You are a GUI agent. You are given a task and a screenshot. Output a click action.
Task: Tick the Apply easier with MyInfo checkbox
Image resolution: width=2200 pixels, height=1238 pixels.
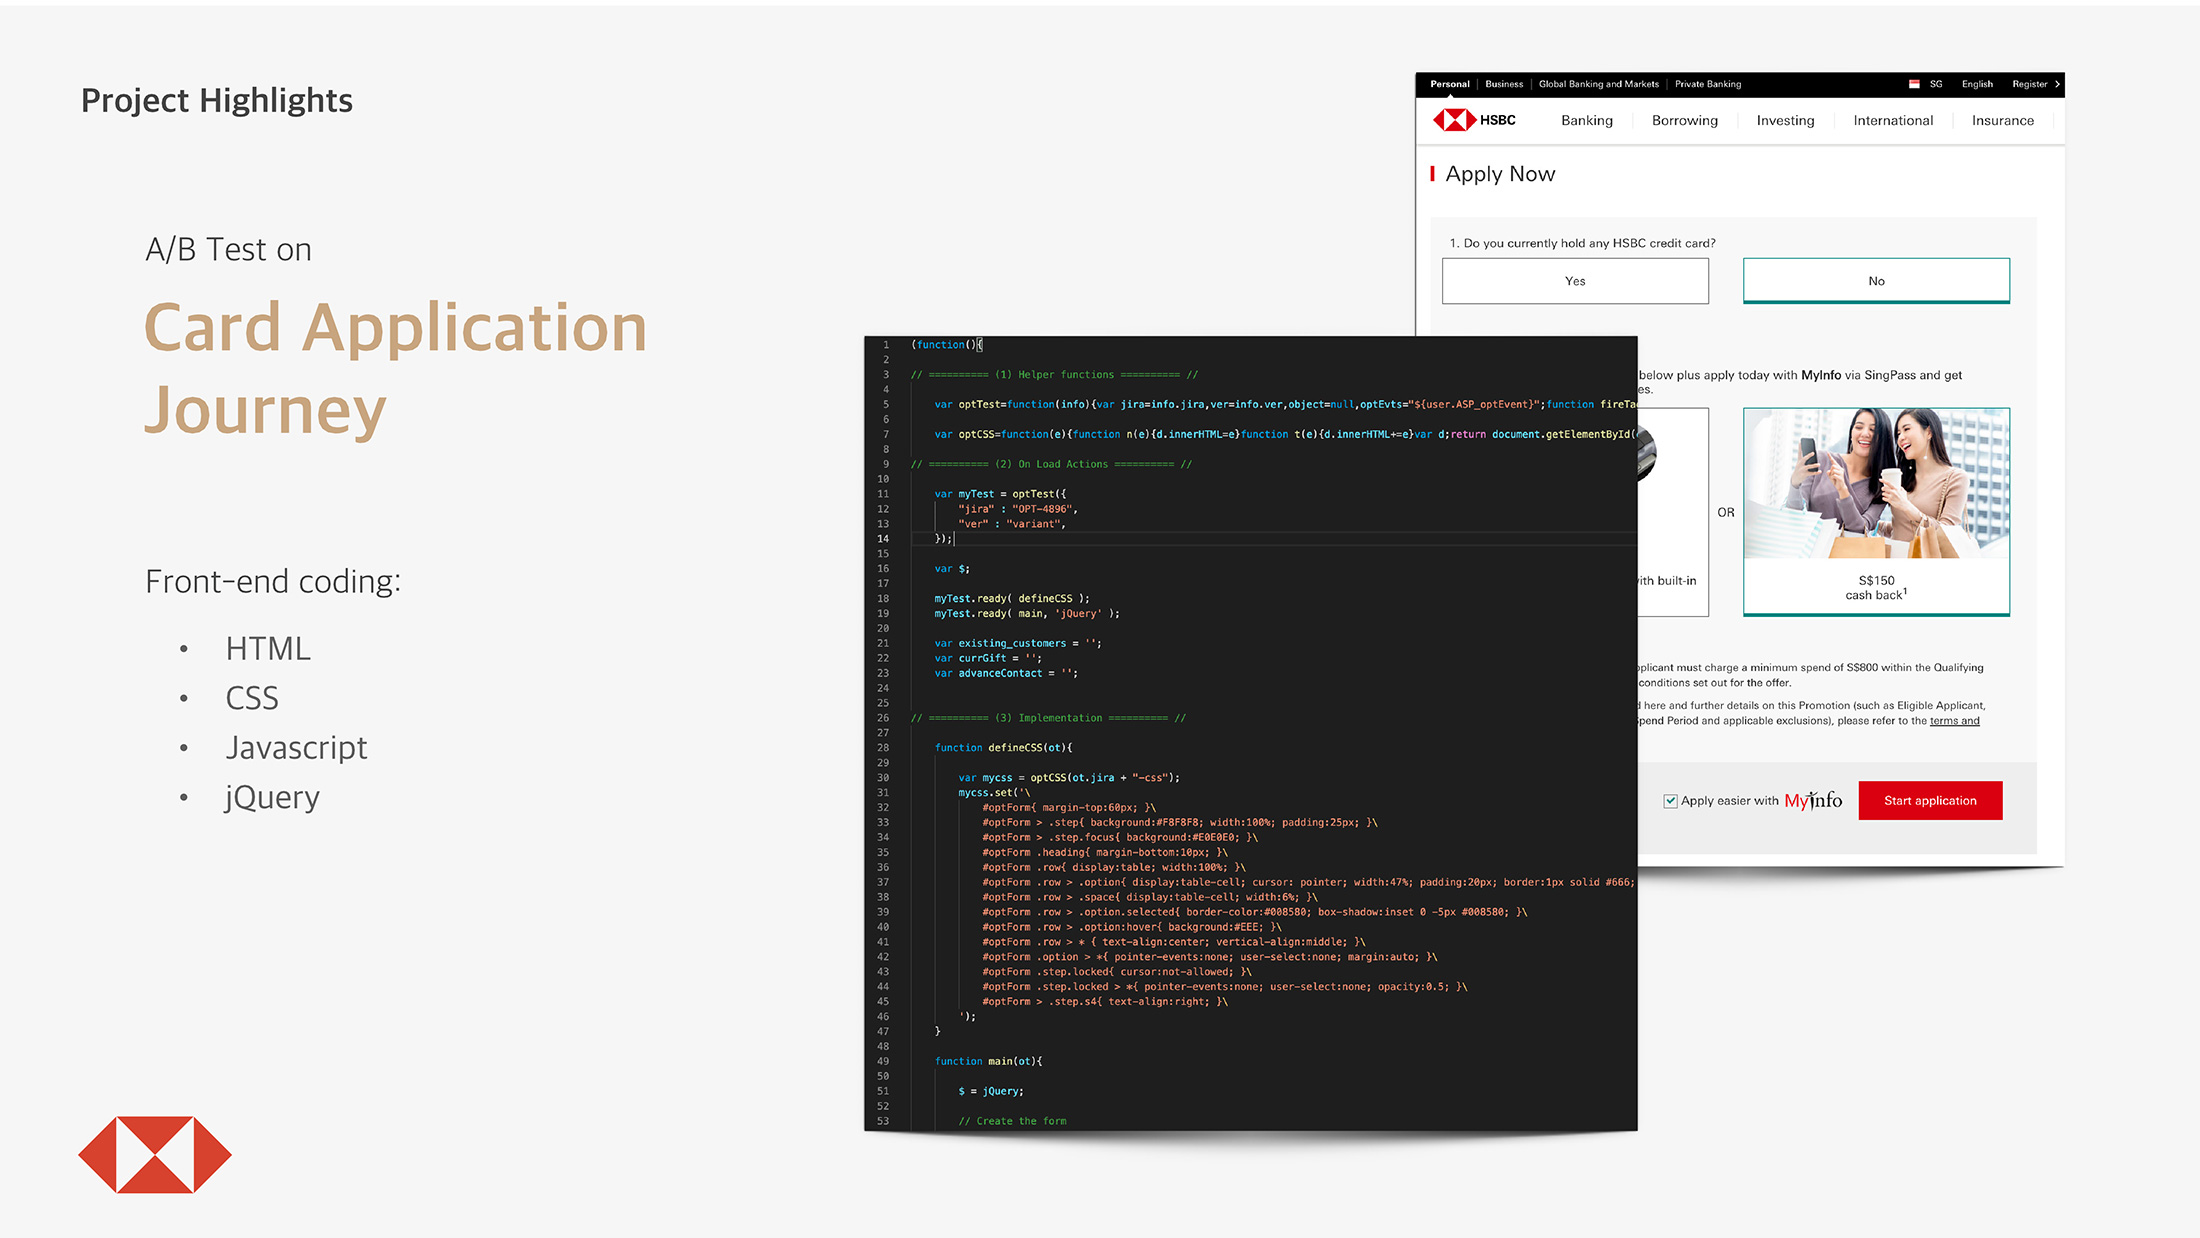coord(1670,801)
